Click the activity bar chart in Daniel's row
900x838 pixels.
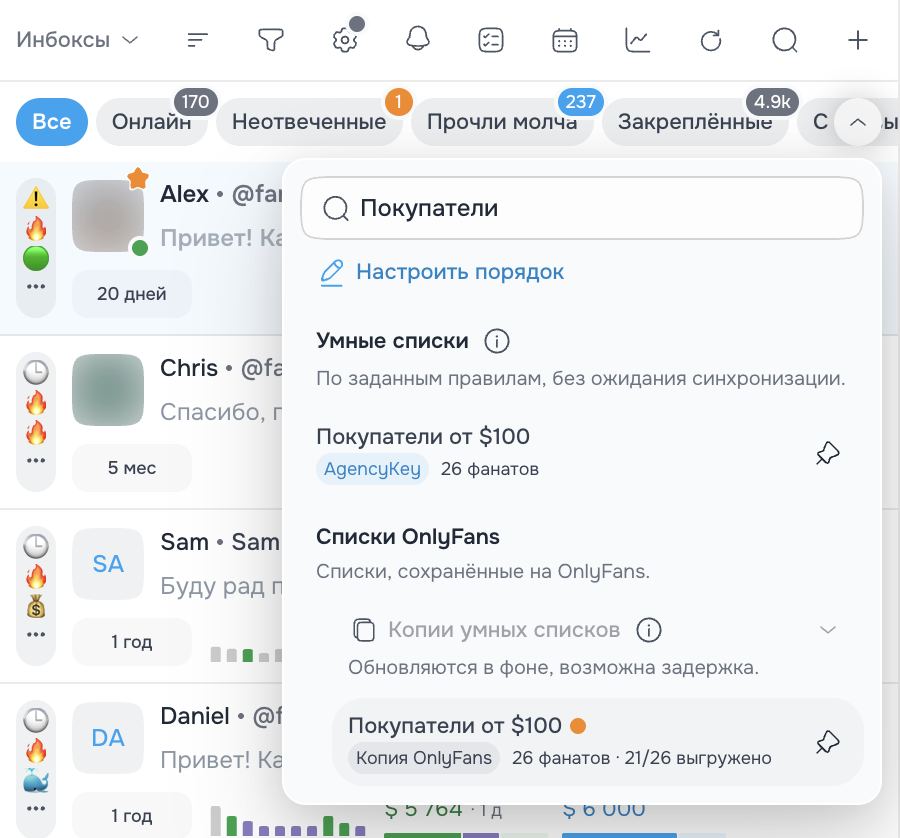pos(288,821)
